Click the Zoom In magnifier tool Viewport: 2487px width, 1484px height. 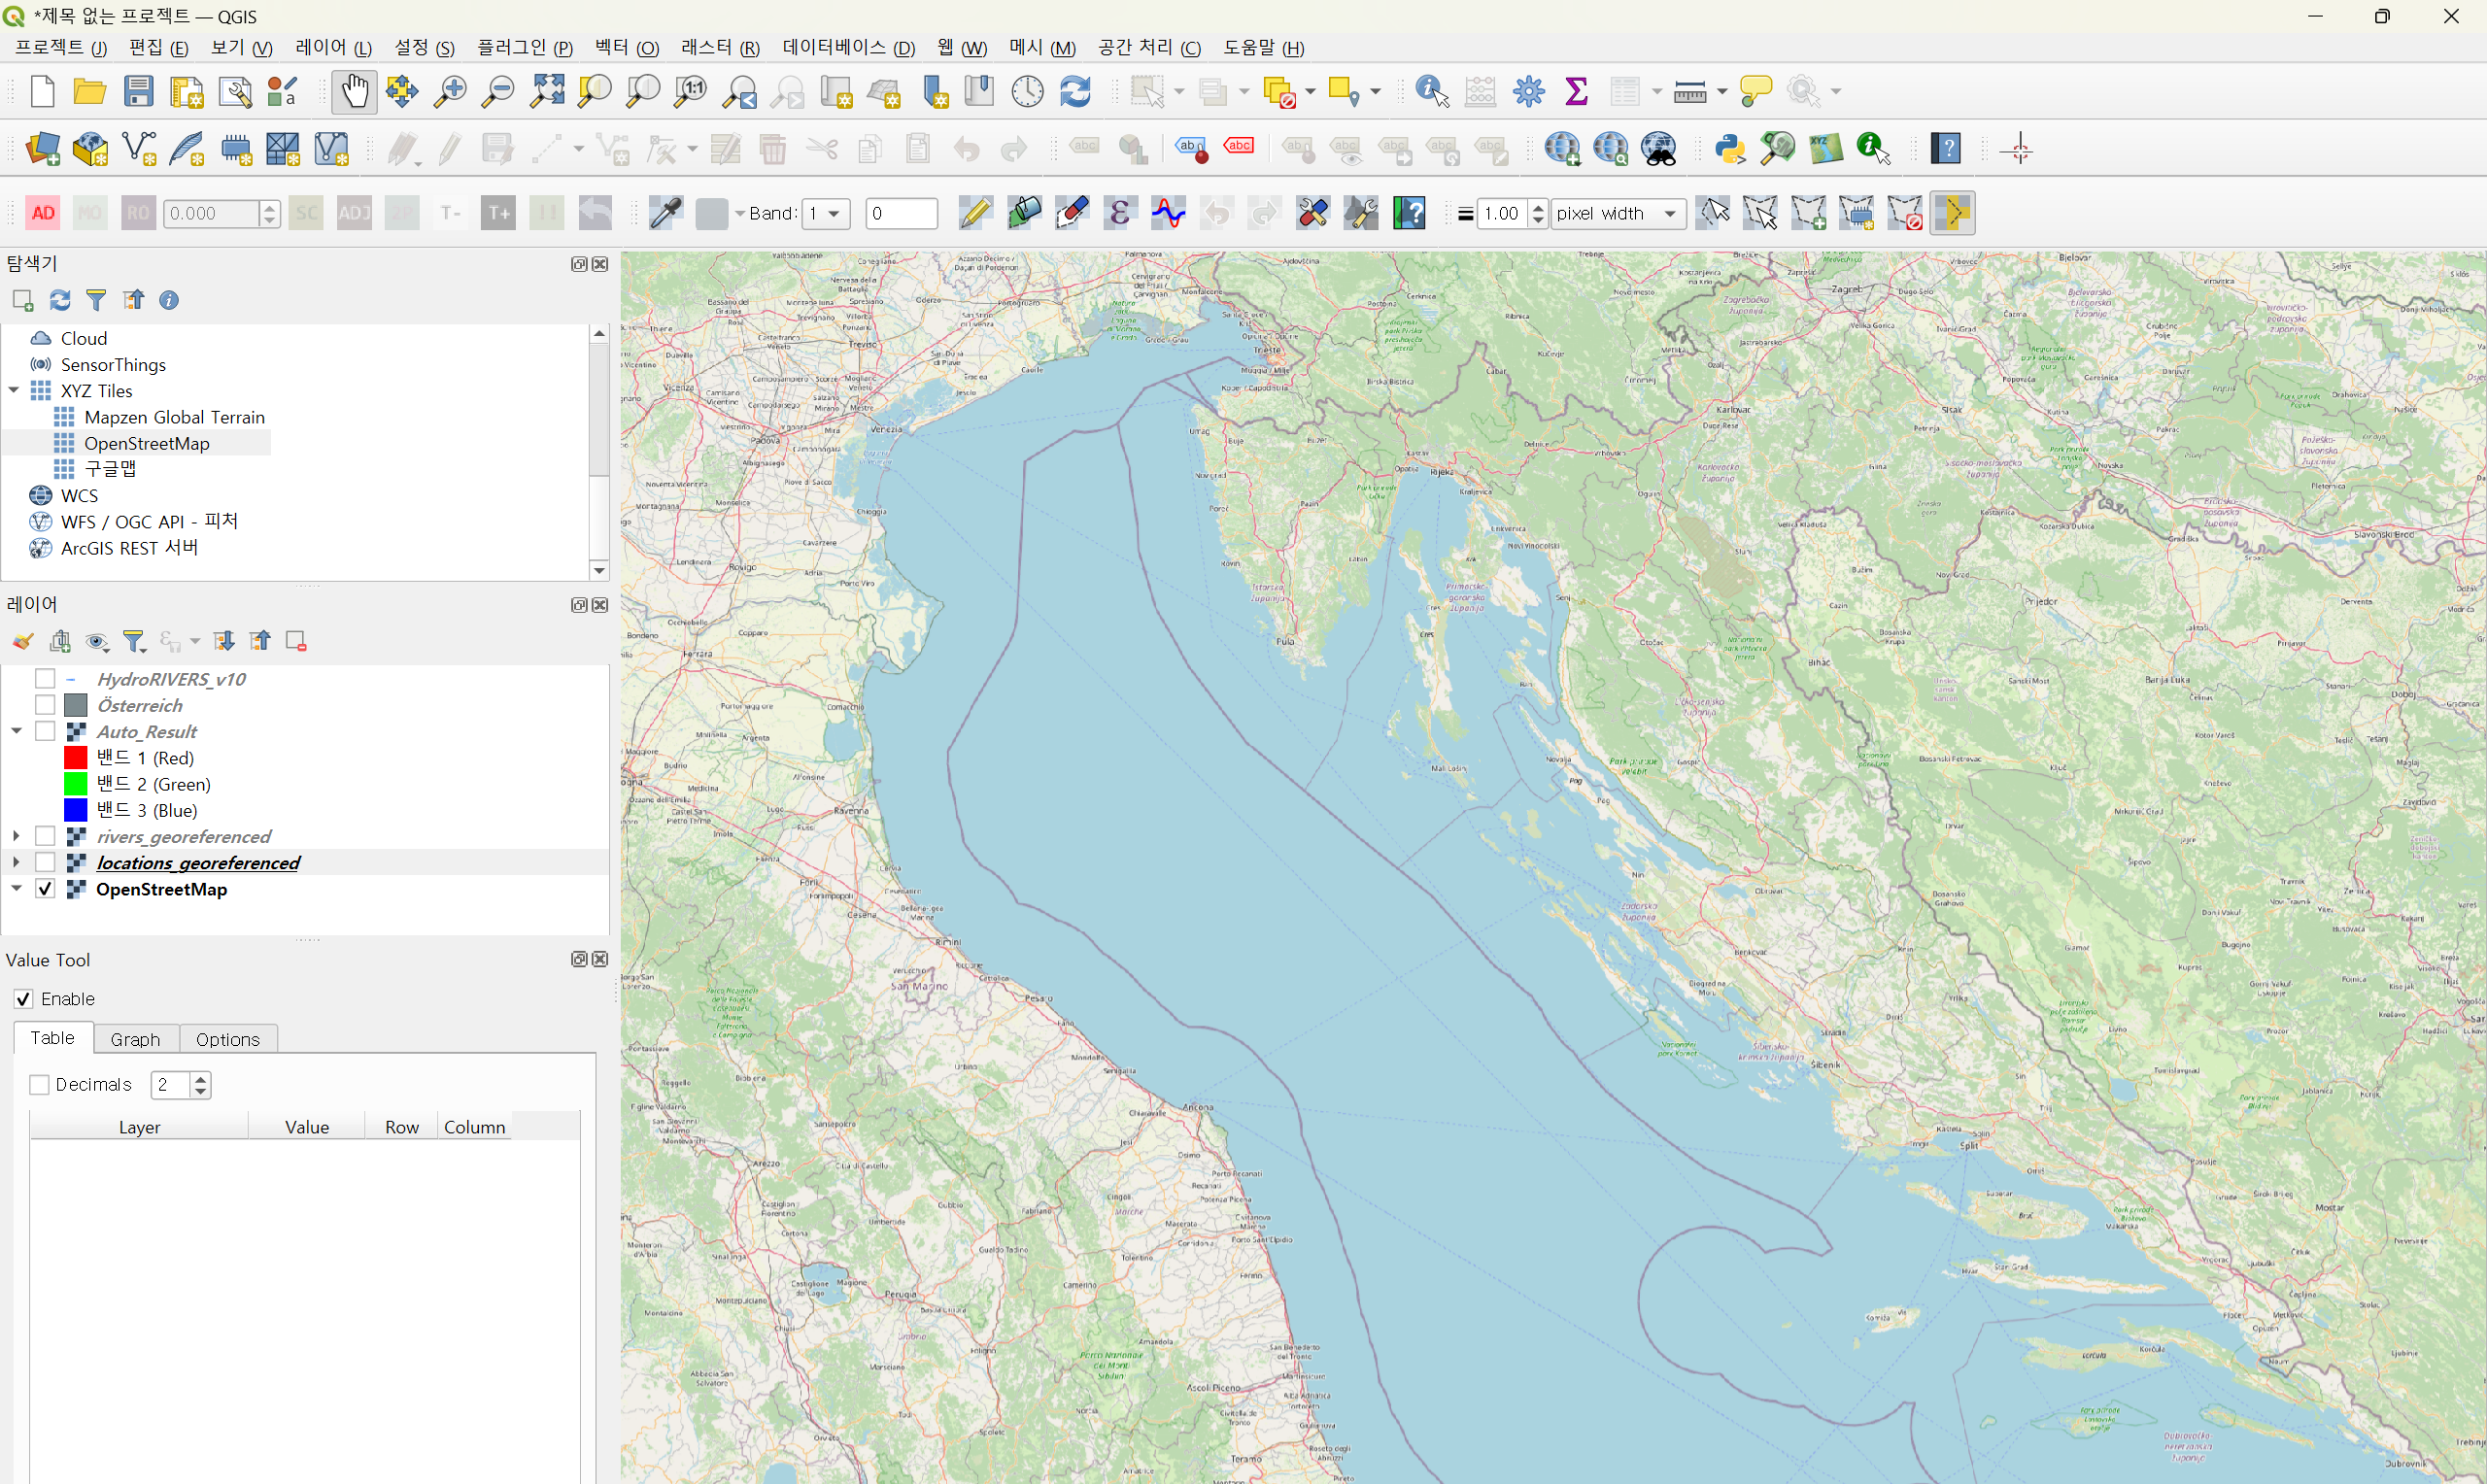click(450, 92)
